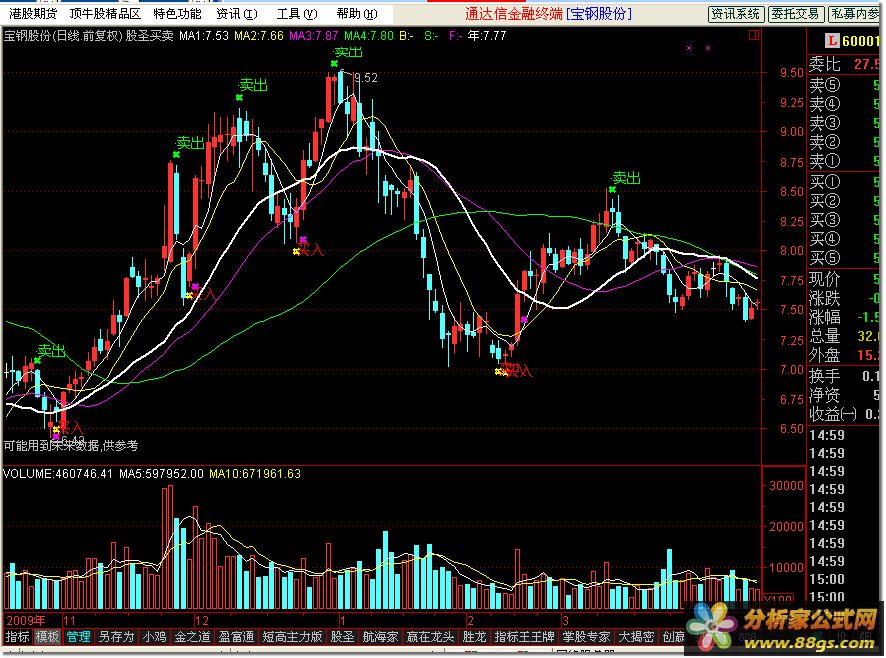Select the 管理 tab

coord(78,637)
